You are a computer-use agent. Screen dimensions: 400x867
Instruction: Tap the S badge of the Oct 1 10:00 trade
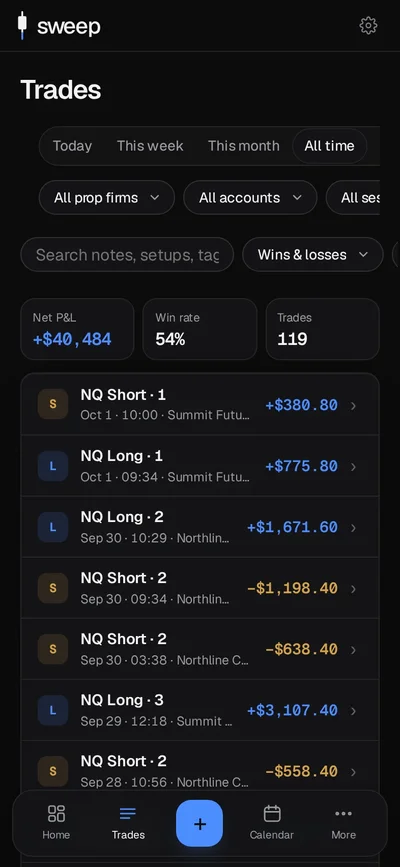click(53, 404)
